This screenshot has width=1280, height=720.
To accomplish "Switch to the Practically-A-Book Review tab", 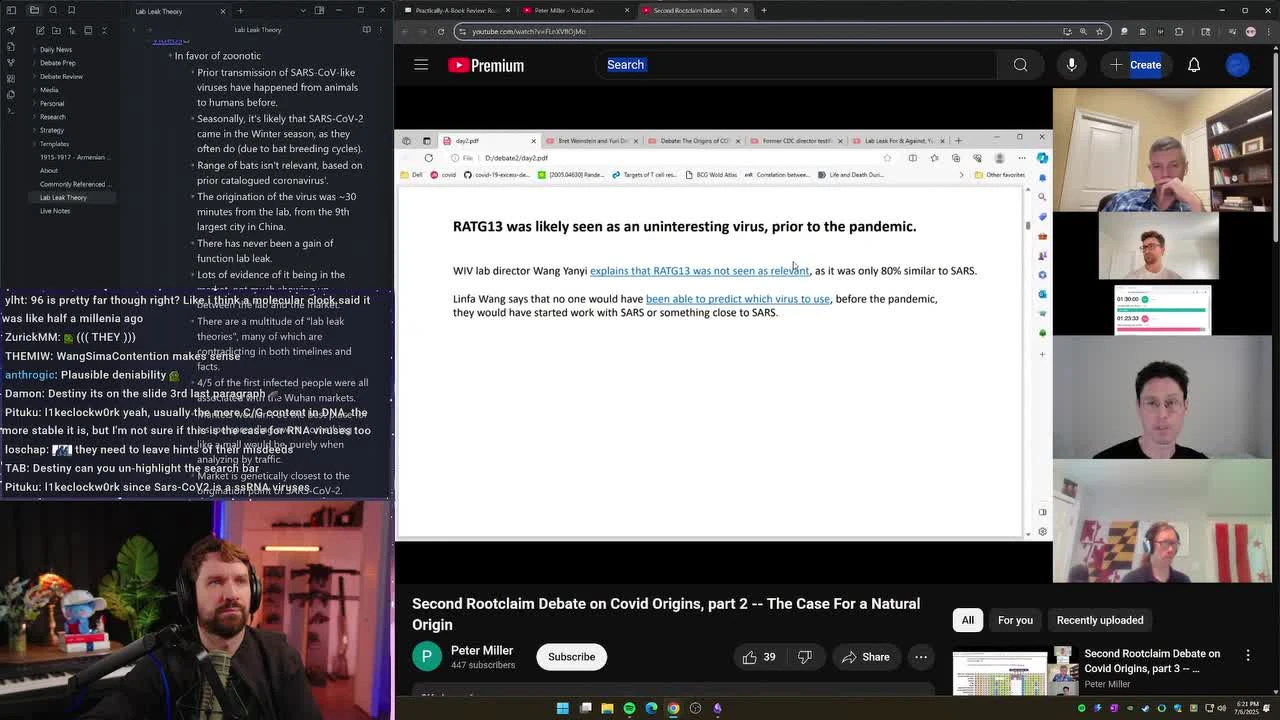I will coord(456,10).
